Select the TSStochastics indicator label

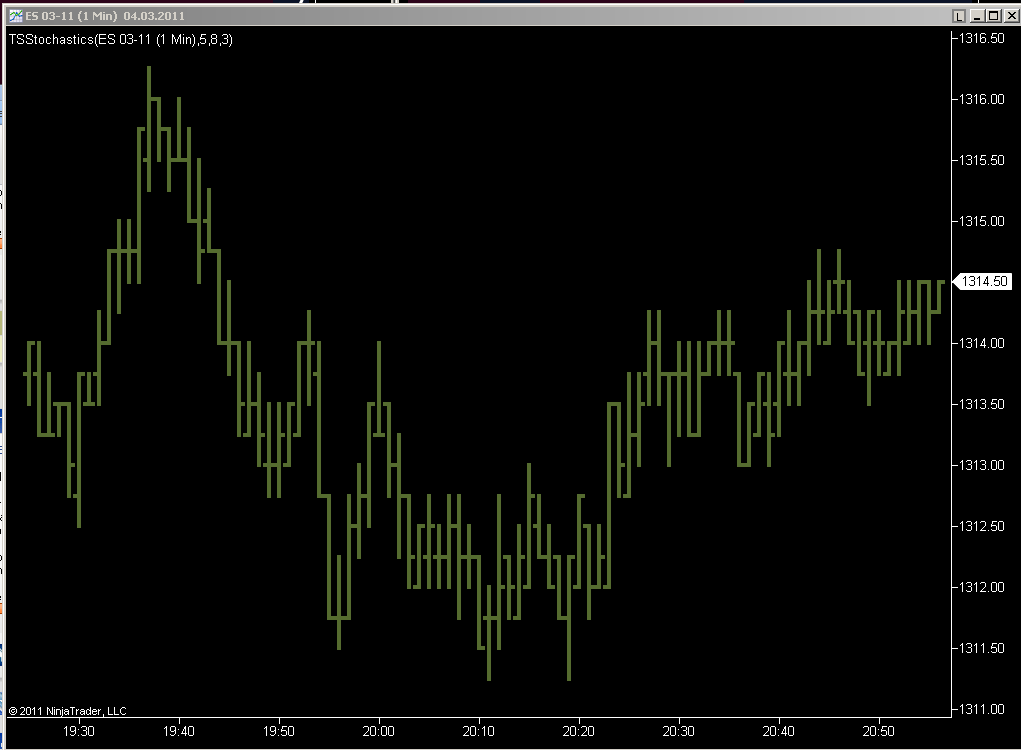tap(120, 40)
